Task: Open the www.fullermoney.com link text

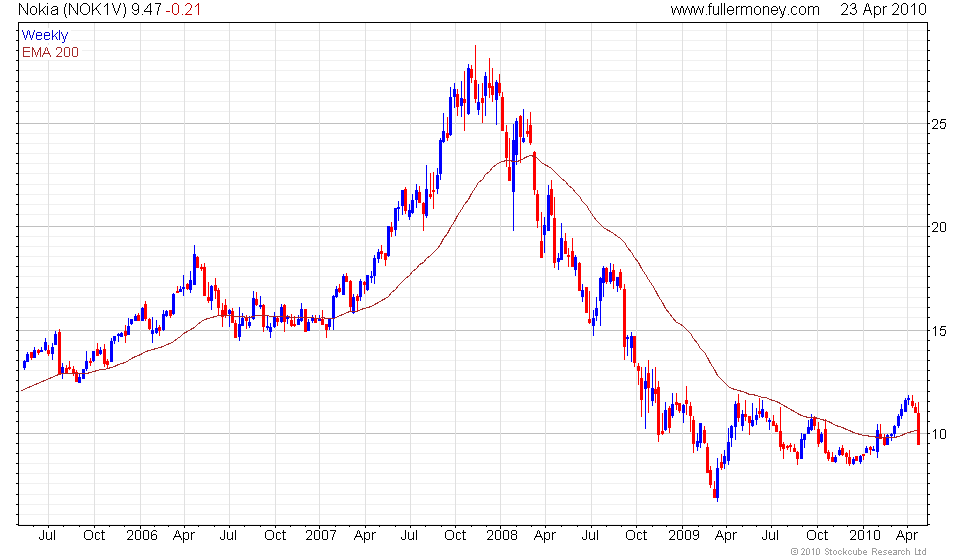Action: [x=745, y=9]
